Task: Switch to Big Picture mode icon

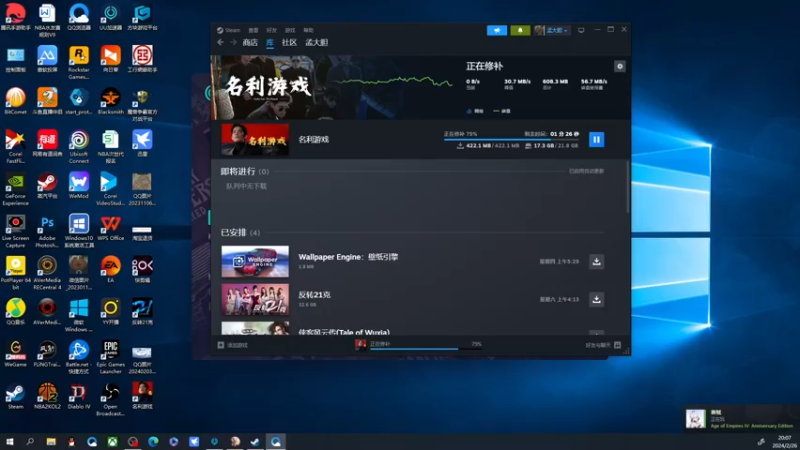Action: [581, 30]
